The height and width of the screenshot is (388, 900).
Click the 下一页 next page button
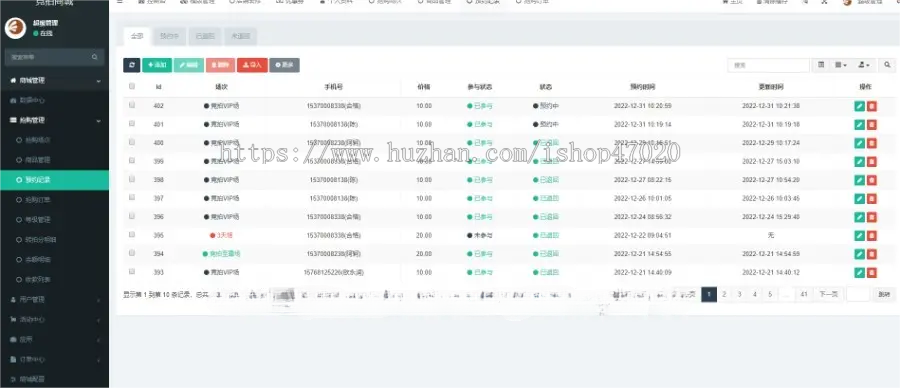pos(828,294)
